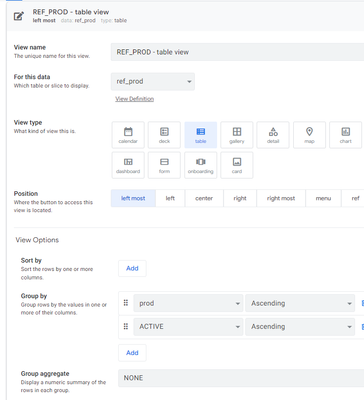Image resolution: width=364 pixels, height=400 pixels.
Task: Select the map view type
Action: point(309,135)
